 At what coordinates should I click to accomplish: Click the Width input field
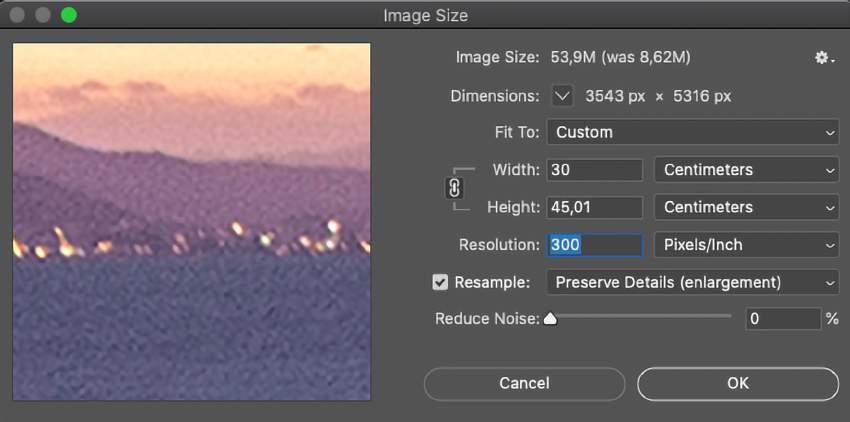pyautogui.click(x=594, y=170)
